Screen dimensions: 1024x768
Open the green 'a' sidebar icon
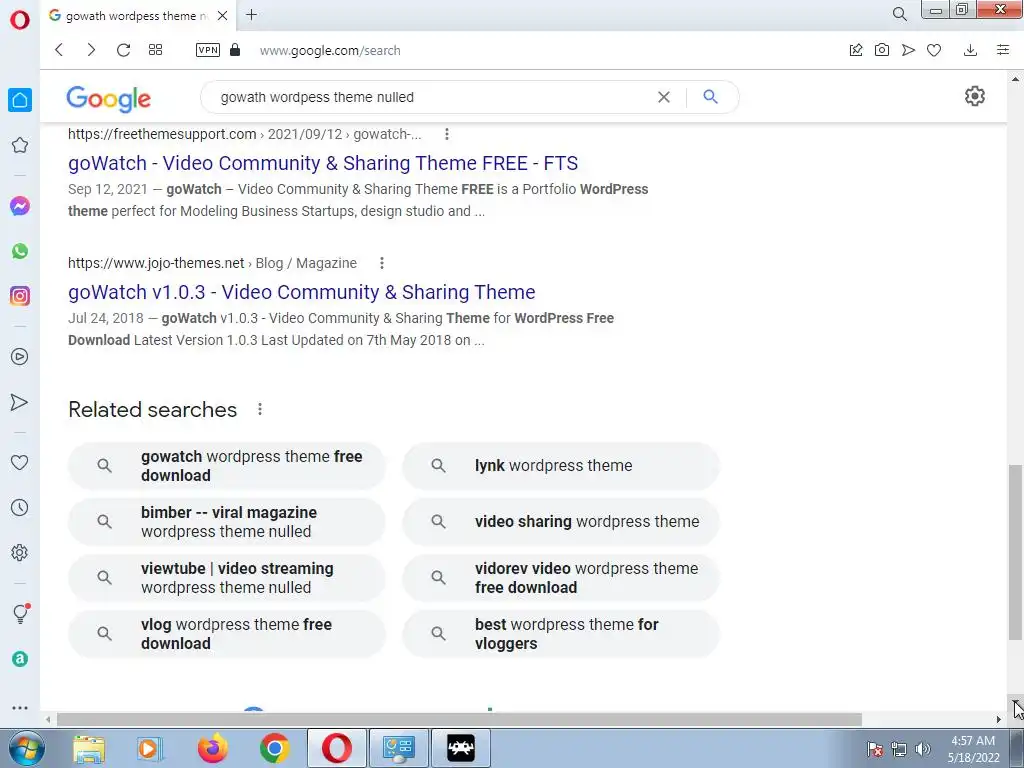tap(20, 659)
